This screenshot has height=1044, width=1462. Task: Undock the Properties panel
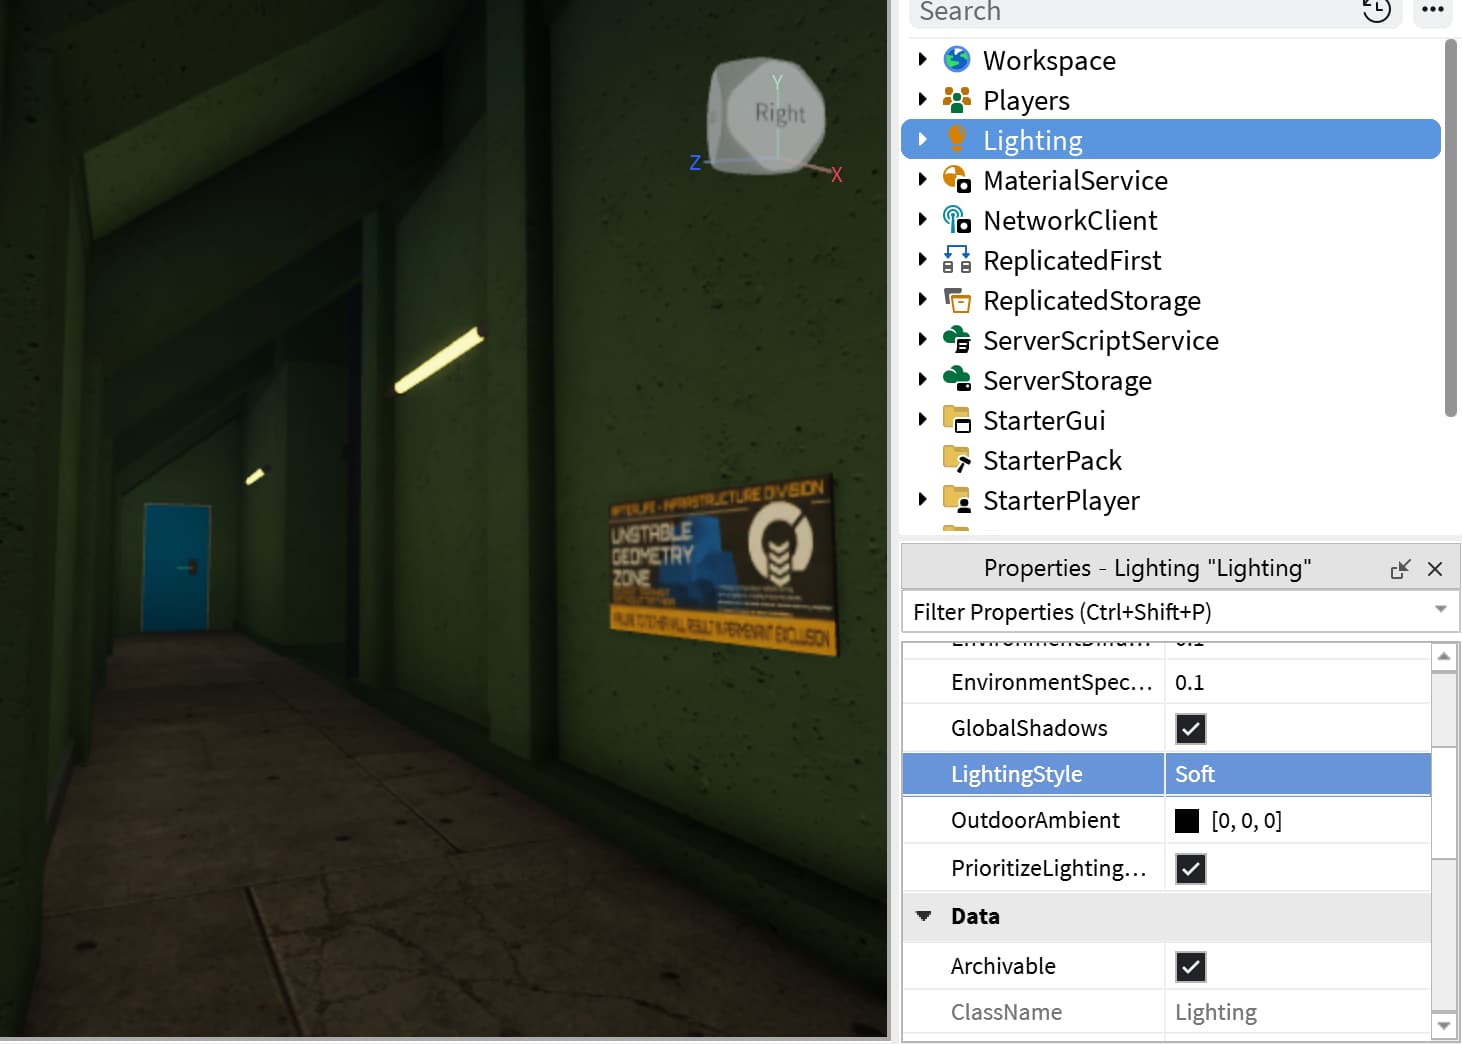click(1400, 569)
